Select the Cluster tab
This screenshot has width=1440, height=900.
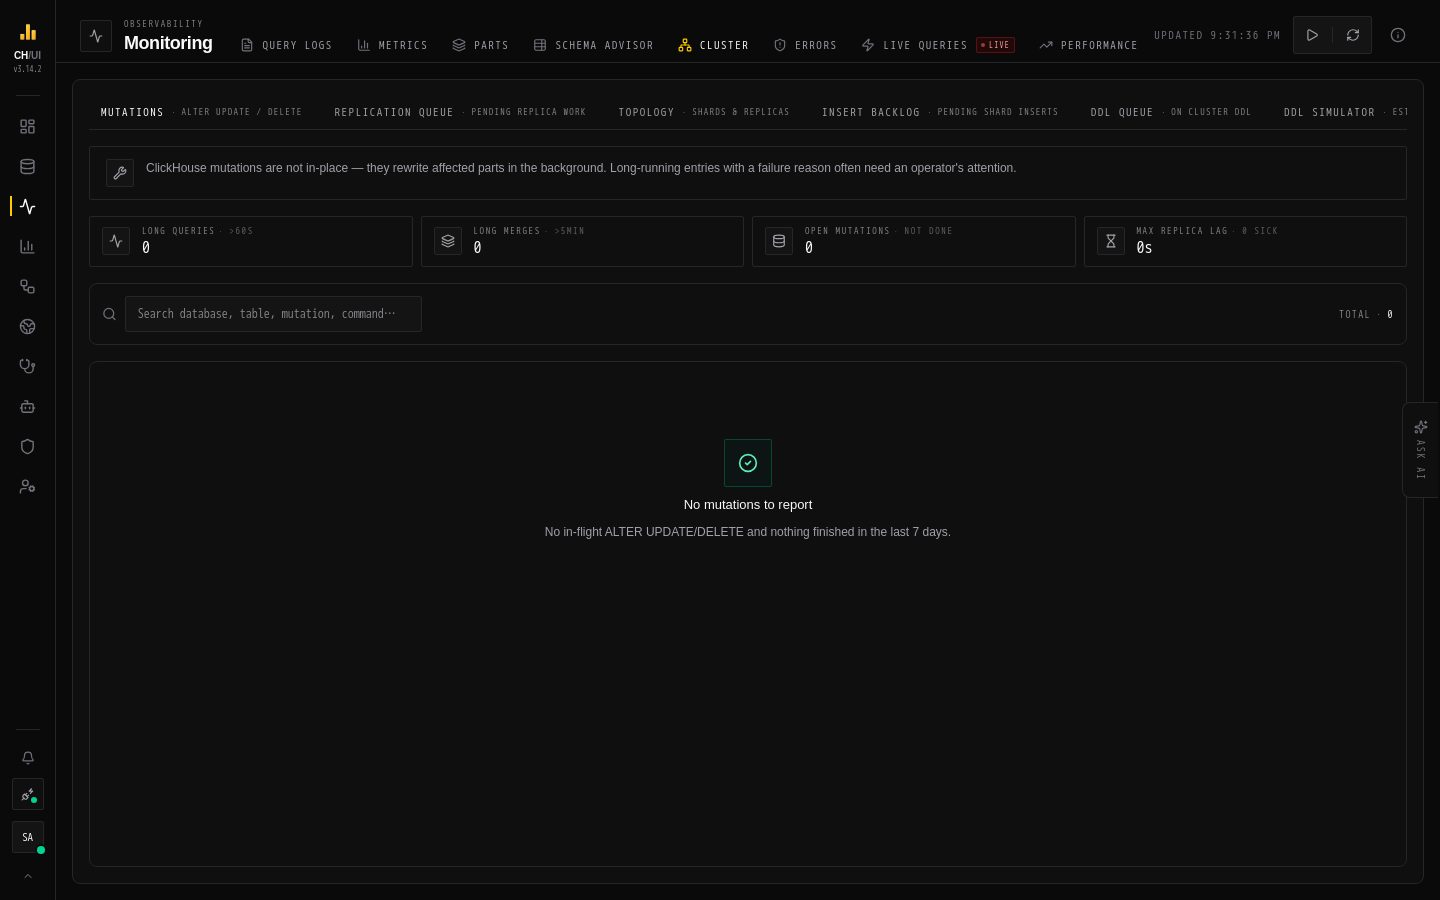(x=713, y=45)
